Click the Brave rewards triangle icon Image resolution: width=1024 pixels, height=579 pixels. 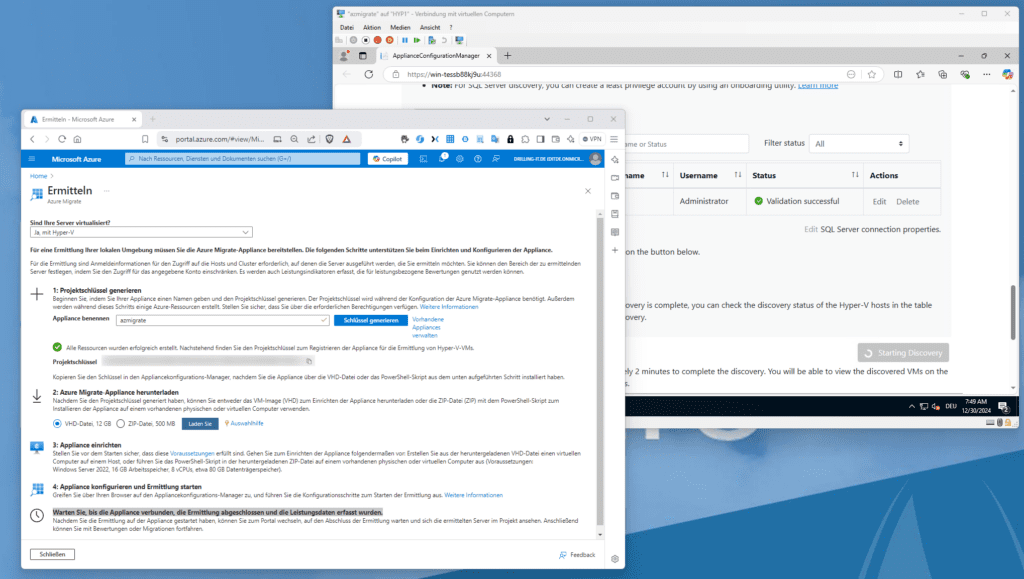point(347,139)
